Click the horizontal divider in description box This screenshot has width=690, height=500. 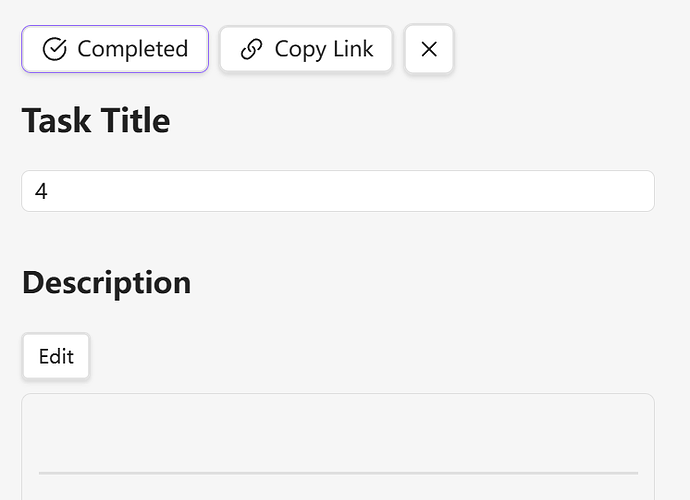tap(337, 473)
